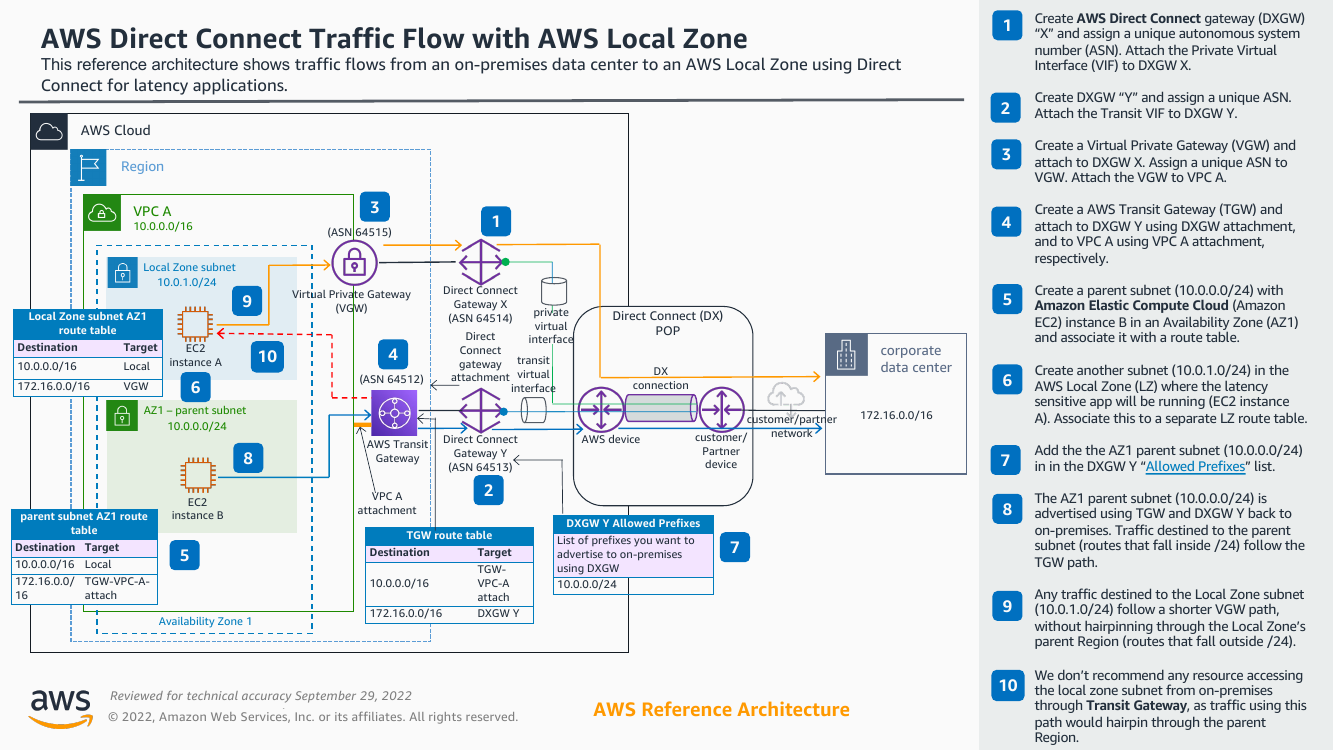The width and height of the screenshot is (1334, 750).
Task: Click the Virtual Private Gateway icon
Action: 352,263
